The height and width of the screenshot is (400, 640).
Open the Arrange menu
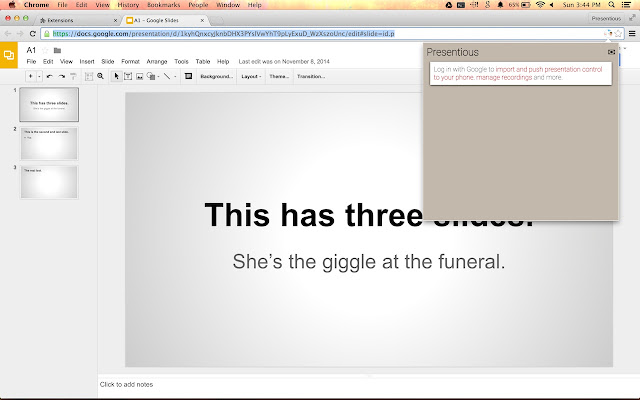point(157,62)
